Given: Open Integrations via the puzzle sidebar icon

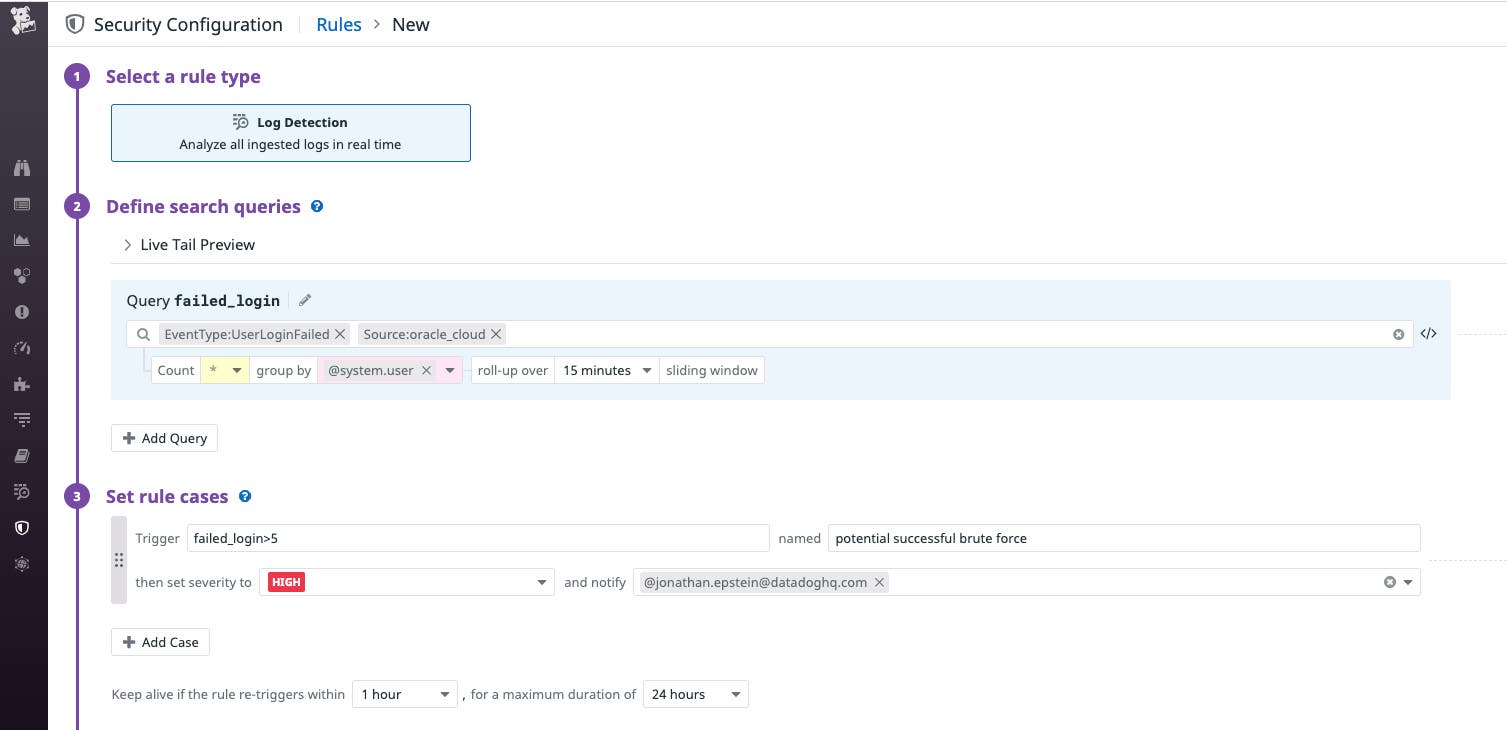Looking at the screenshot, I should (x=22, y=383).
